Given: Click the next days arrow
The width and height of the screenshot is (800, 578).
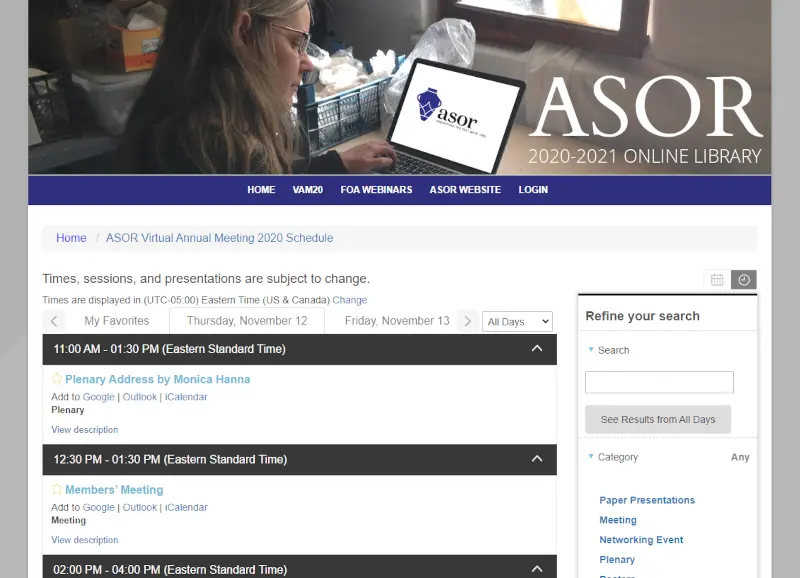Looking at the screenshot, I should click(467, 321).
